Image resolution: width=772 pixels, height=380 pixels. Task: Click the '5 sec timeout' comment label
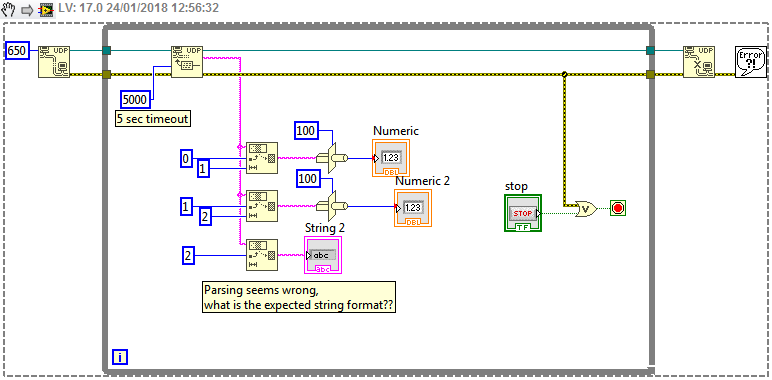pos(153,119)
